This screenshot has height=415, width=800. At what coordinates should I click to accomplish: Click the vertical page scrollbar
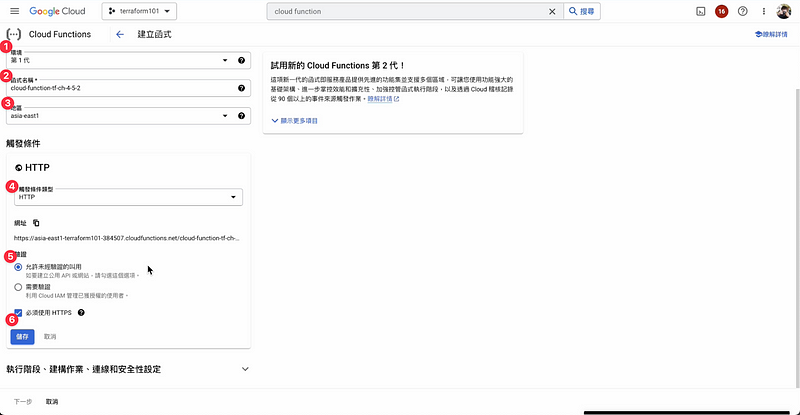pyautogui.click(x=797, y=237)
